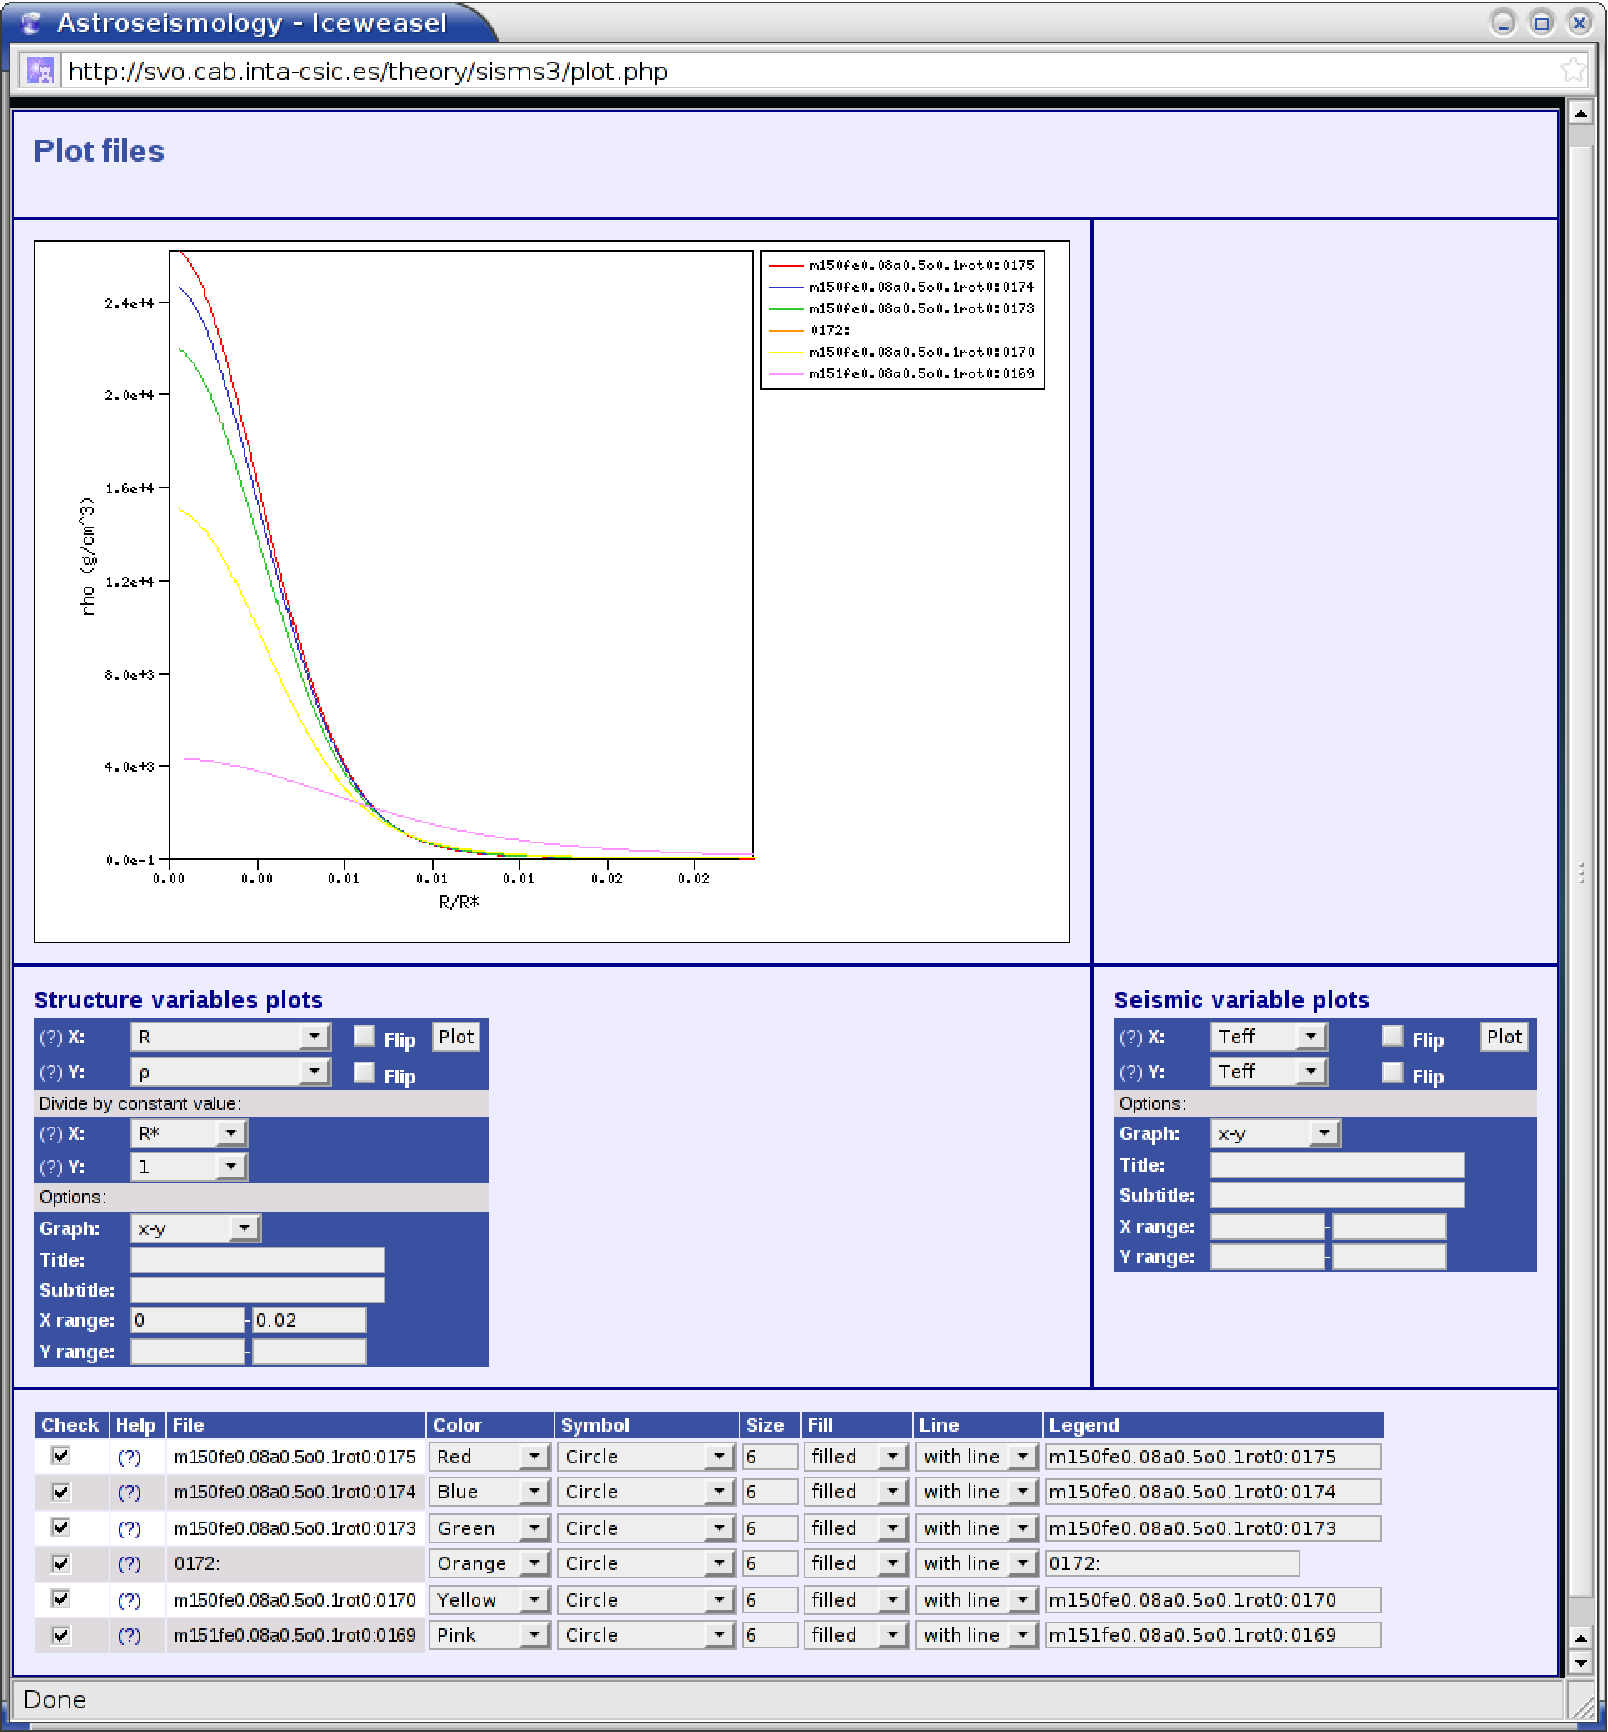This screenshot has height=1732, width=1608.
Task: Open the Seismic Graph type dropdown
Action: click(x=1275, y=1134)
